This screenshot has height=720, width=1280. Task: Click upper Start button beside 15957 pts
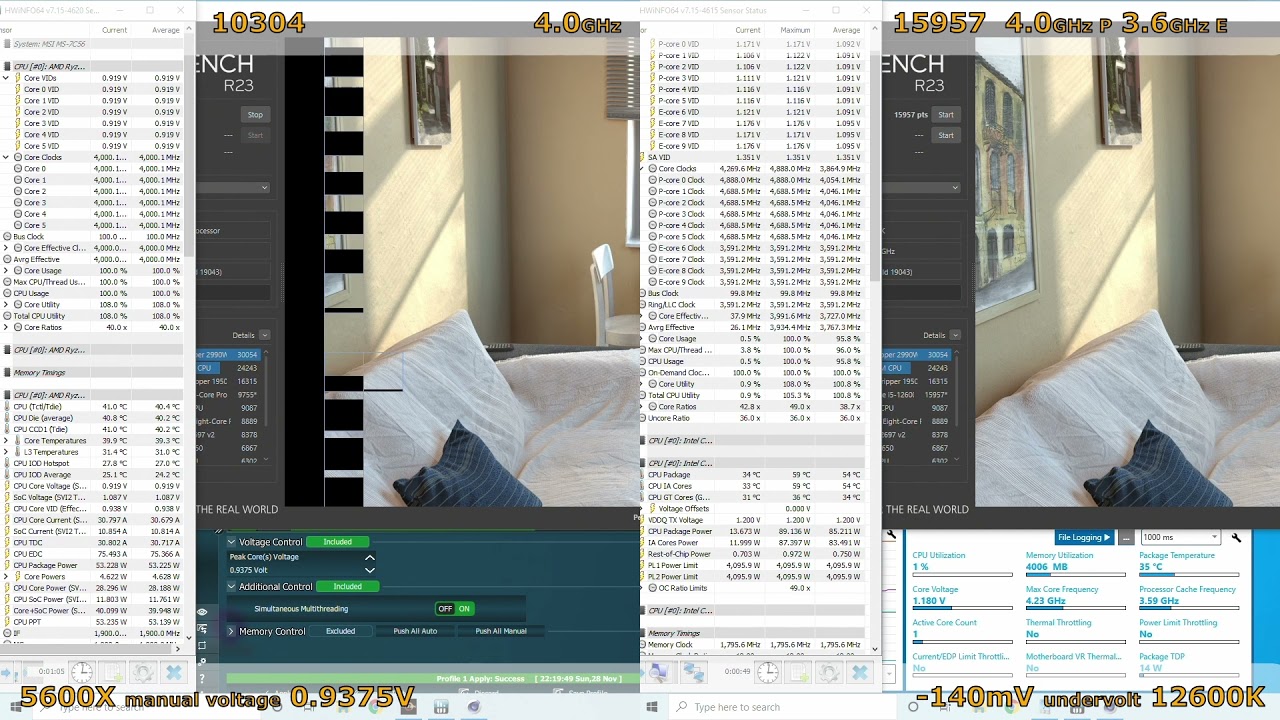coord(945,115)
